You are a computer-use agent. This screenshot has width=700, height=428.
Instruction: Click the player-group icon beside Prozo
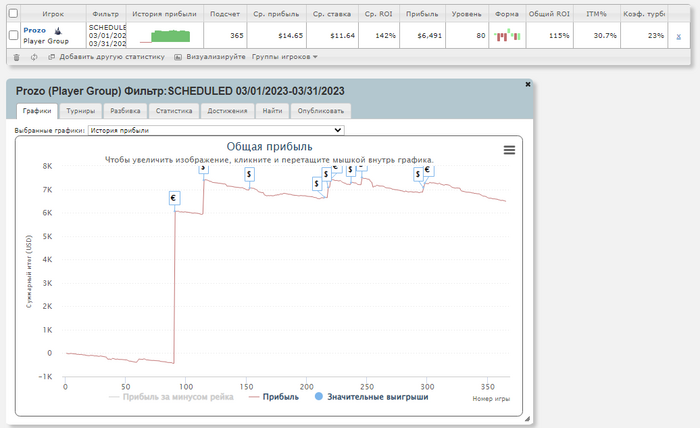(58, 31)
